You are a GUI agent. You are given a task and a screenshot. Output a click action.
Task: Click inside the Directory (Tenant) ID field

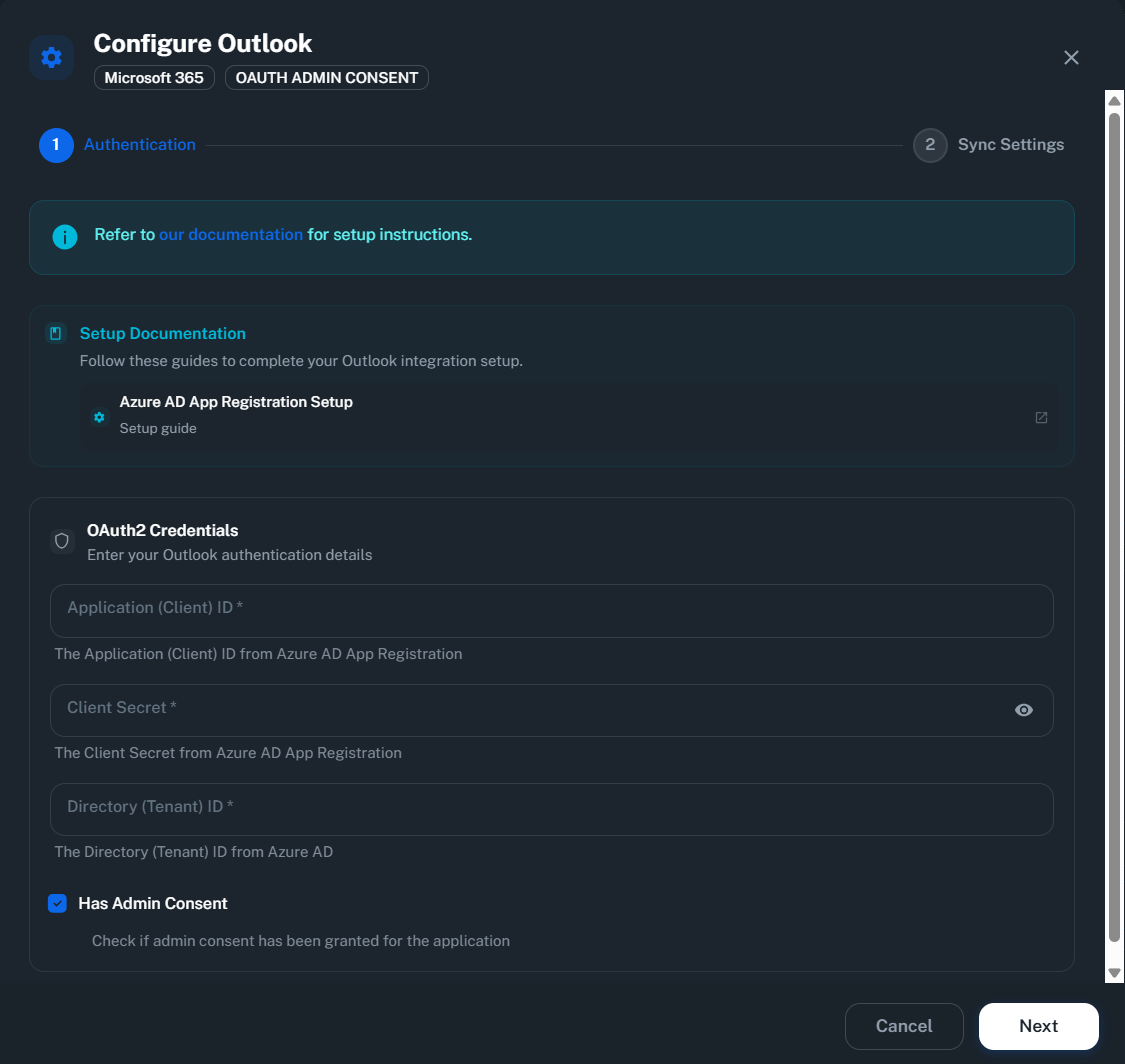point(550,809)
